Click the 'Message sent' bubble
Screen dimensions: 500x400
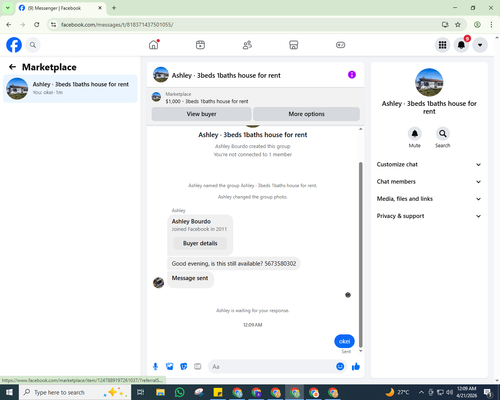click(190, 278)
